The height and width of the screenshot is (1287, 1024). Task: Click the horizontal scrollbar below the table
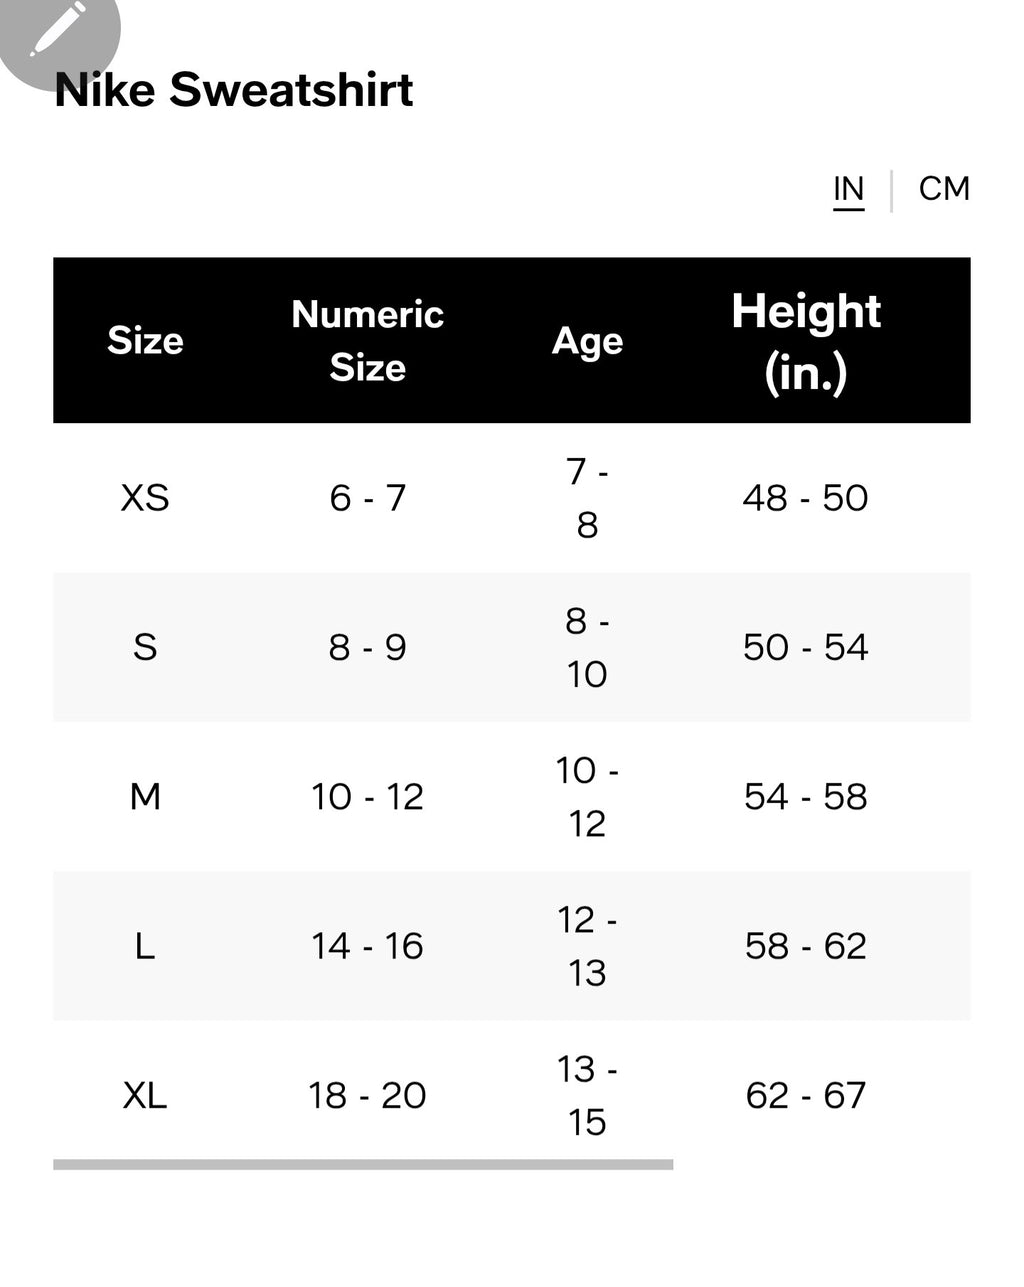coord(363,1164)
